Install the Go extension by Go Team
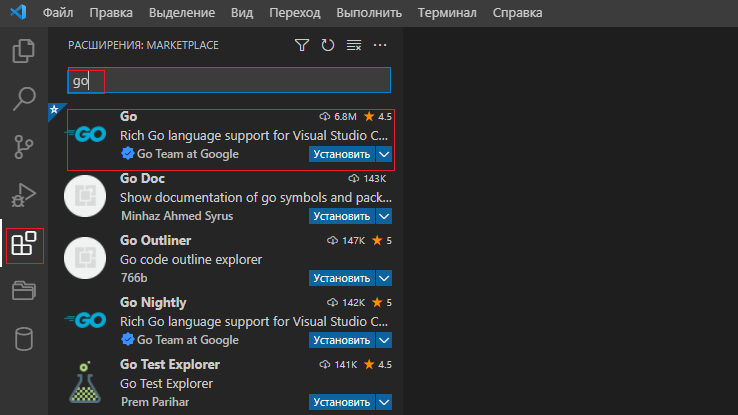The height and width of the screenshot is (415, 738). 342,154
